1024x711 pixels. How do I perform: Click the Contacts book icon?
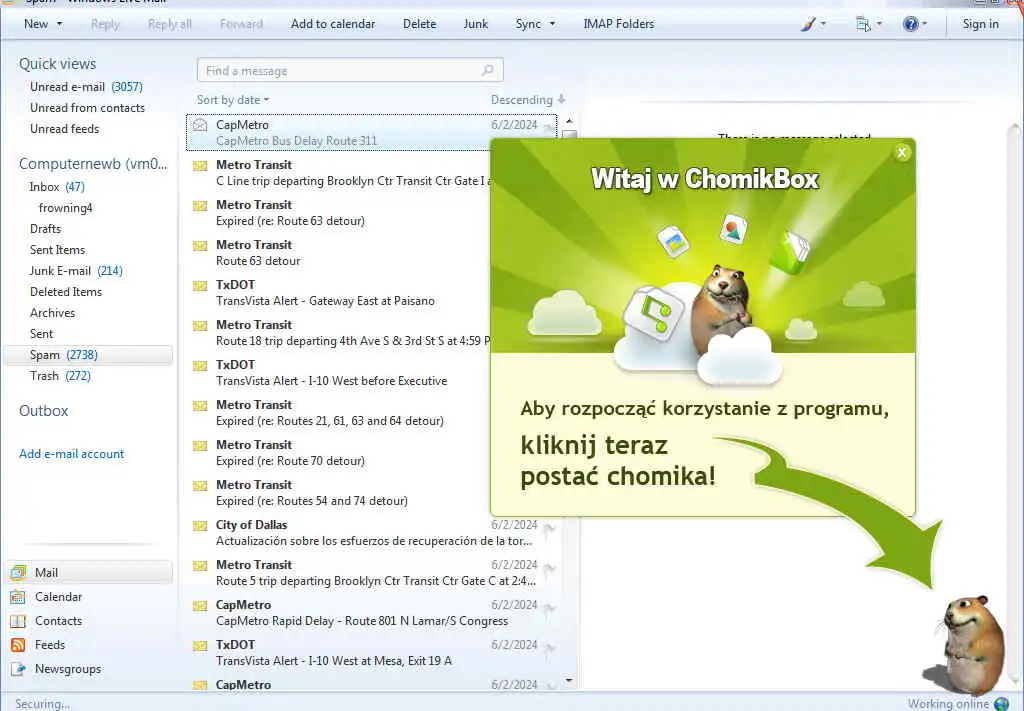pos(18,621)
